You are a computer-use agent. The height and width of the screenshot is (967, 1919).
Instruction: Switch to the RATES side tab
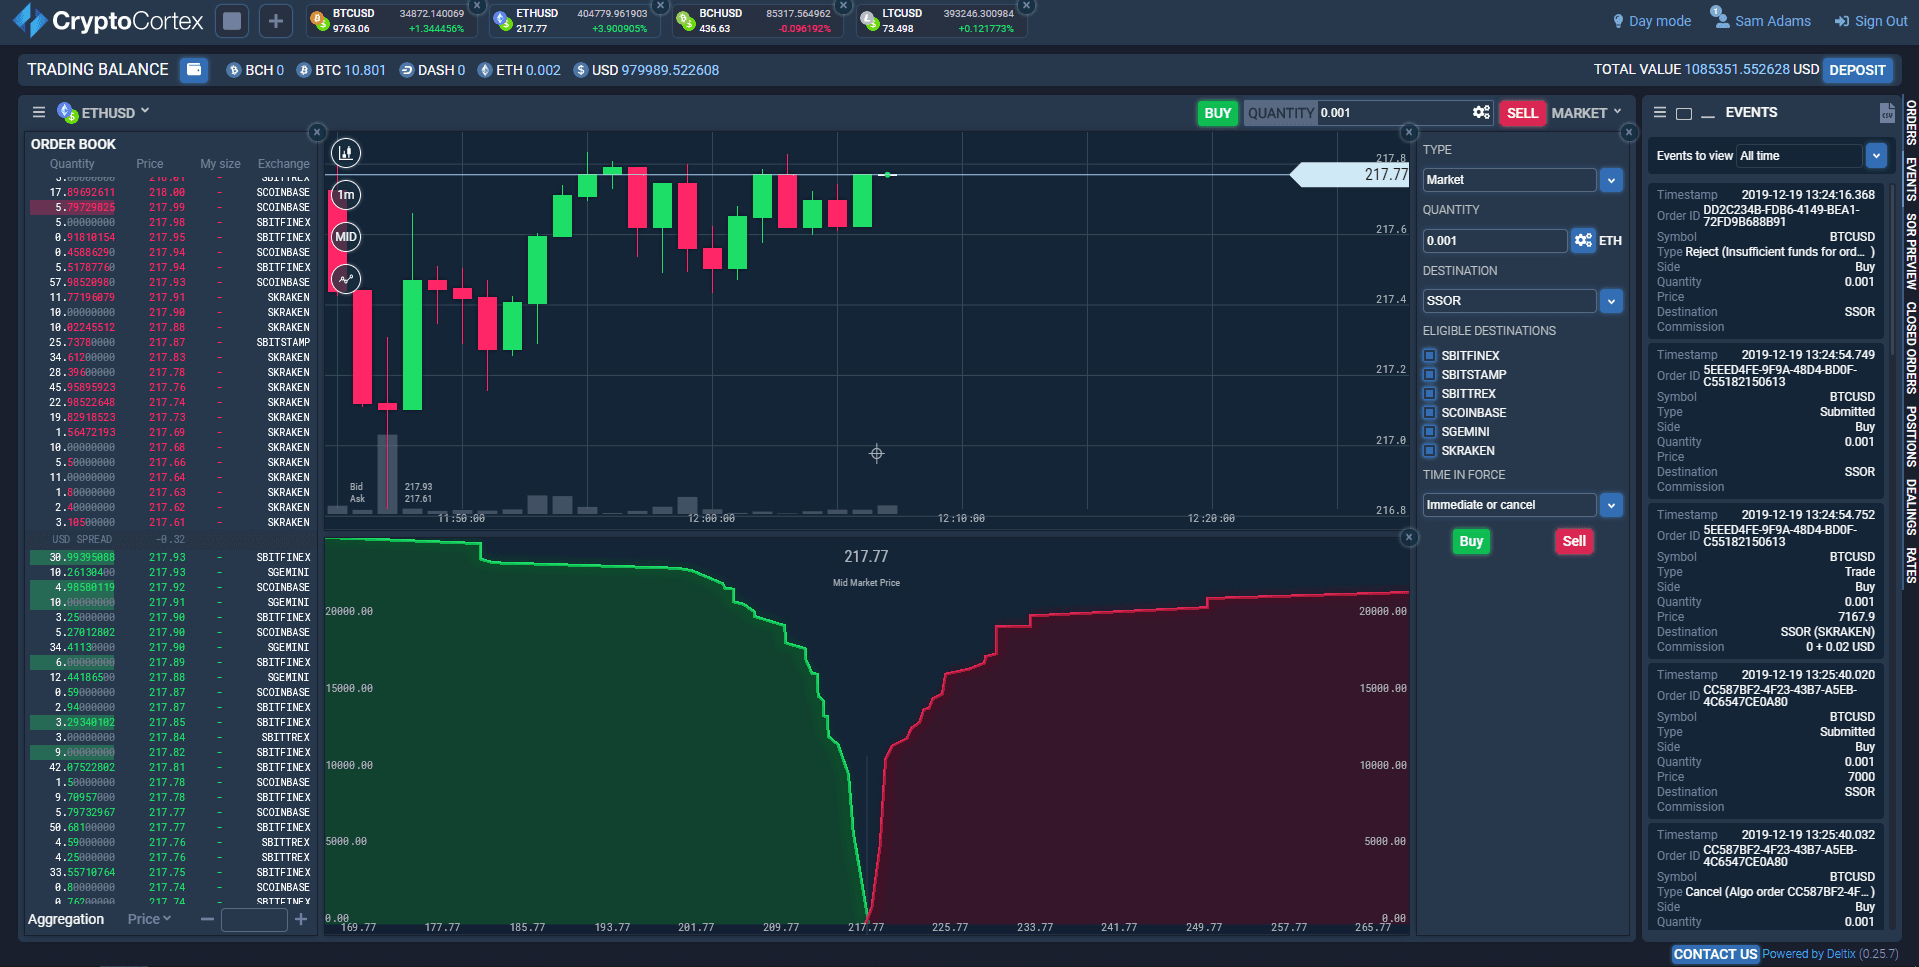[x=1910, y=565]
